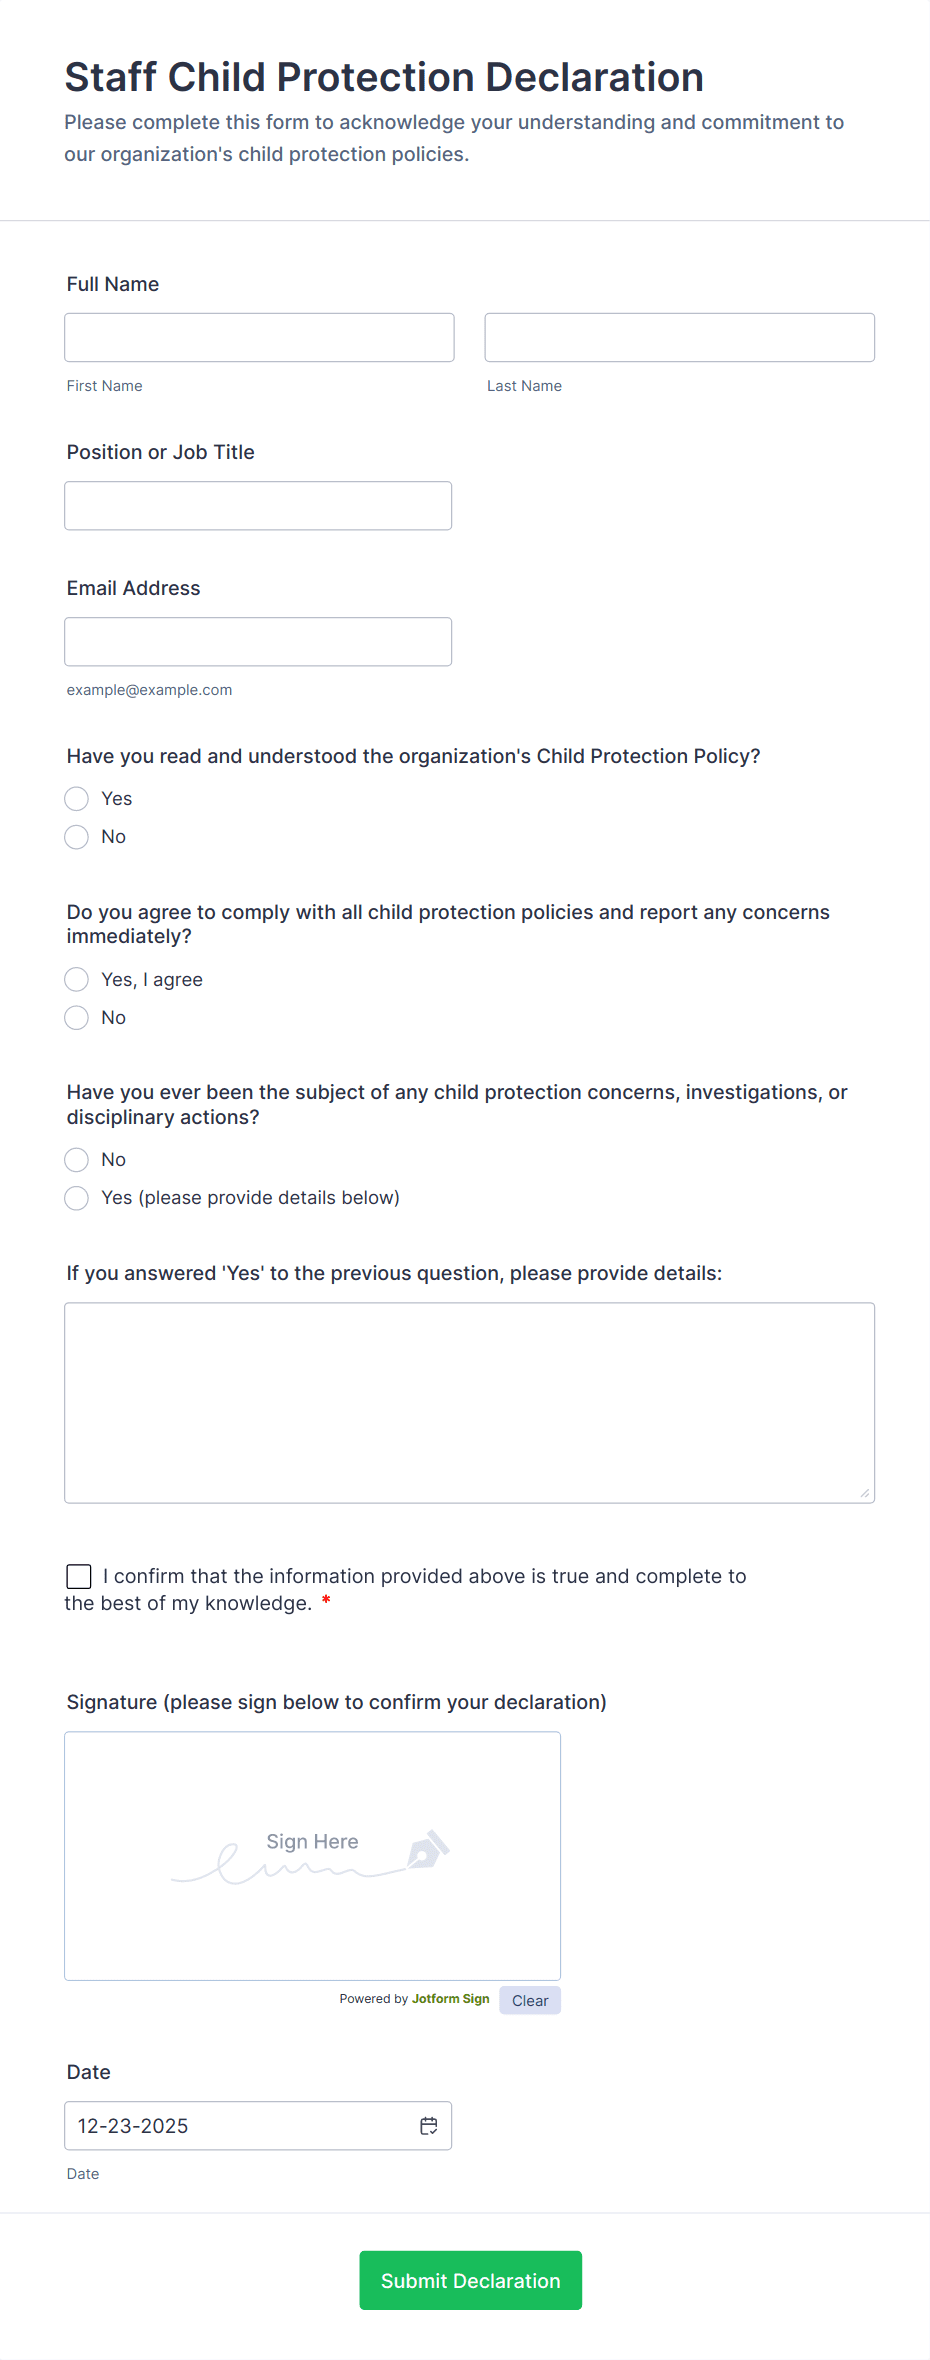Tick the information confirmation checkbox
The image size is (930, 2360).
pos(79,1577)
